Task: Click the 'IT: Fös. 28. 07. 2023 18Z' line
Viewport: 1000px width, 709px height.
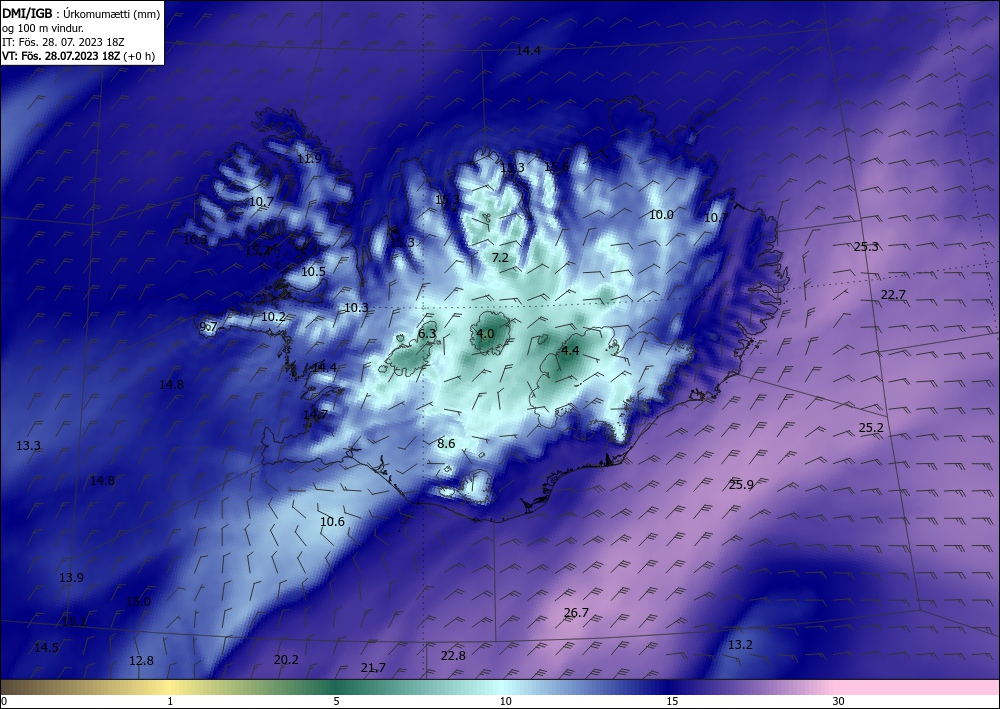Action: pyautogui.click(x=63, y=42)
